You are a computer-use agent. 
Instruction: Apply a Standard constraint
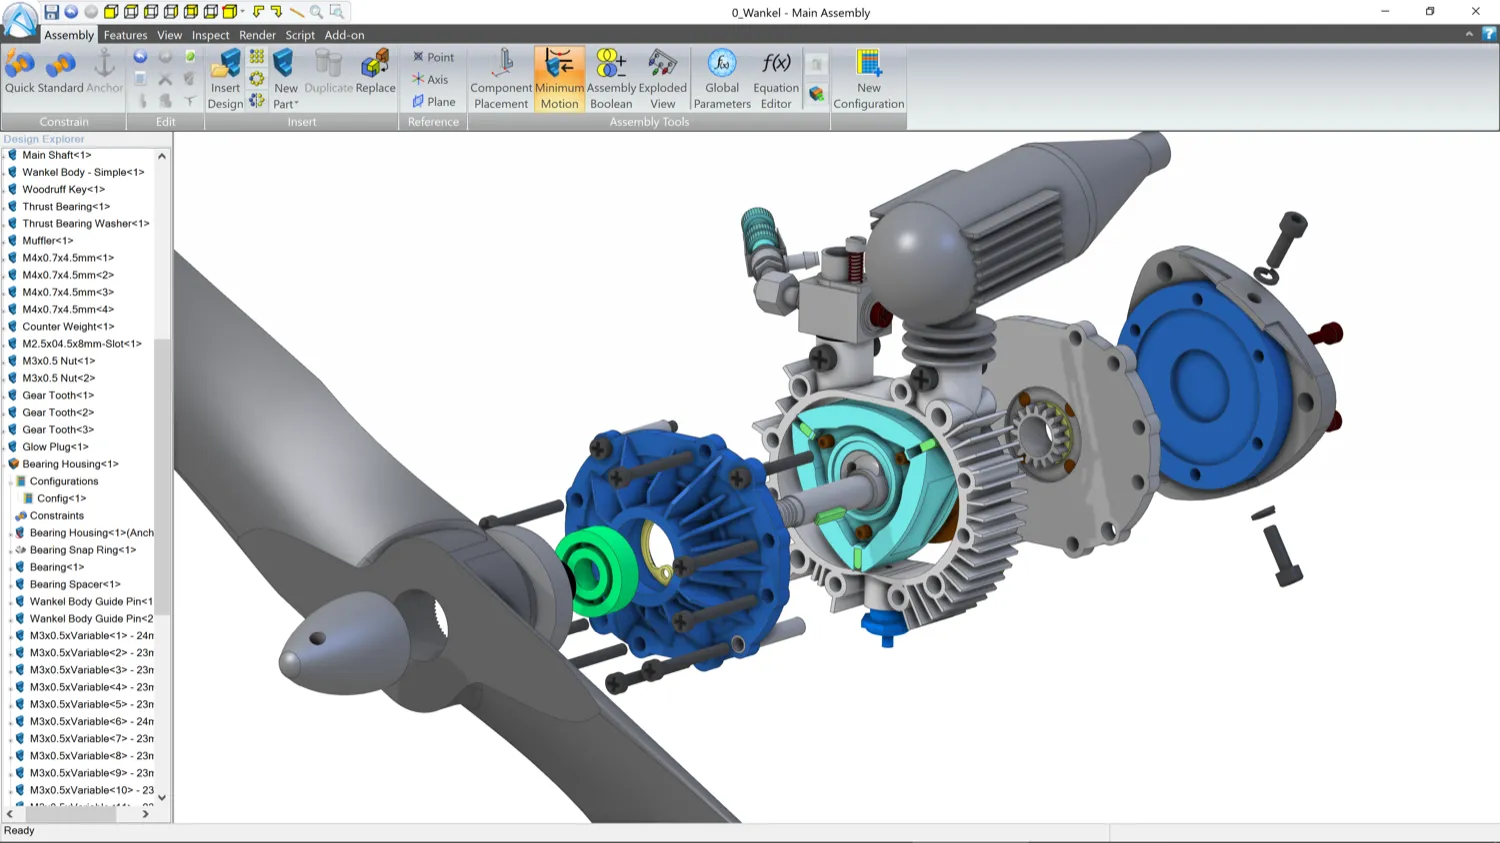pos(60,70)
